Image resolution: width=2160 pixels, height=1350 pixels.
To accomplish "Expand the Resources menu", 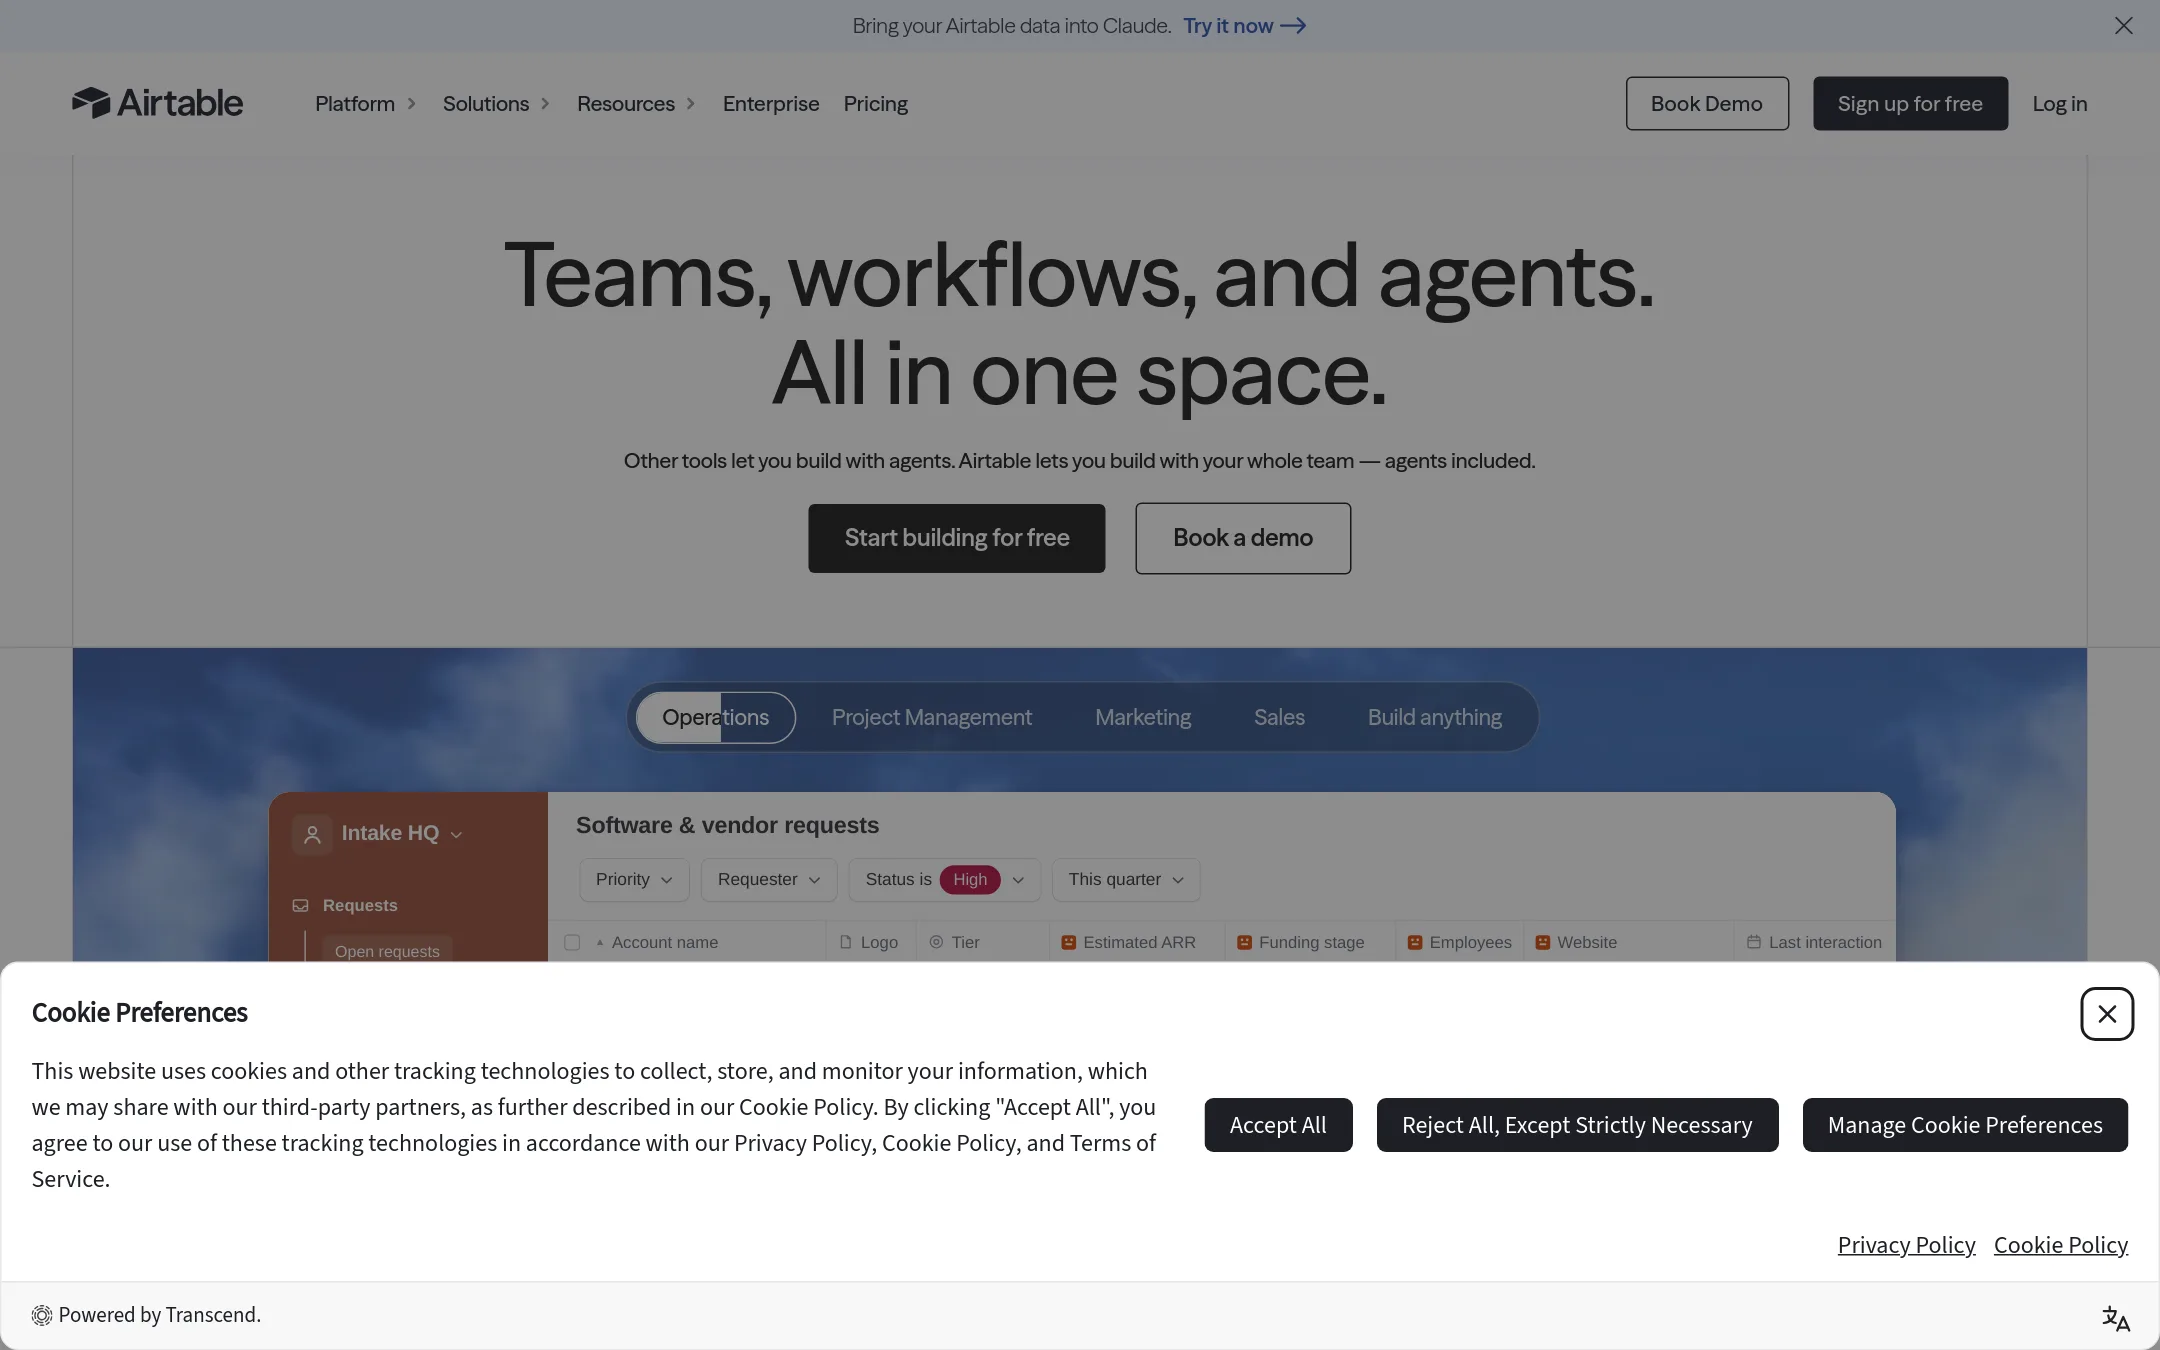I will click(x=636, y=104).
